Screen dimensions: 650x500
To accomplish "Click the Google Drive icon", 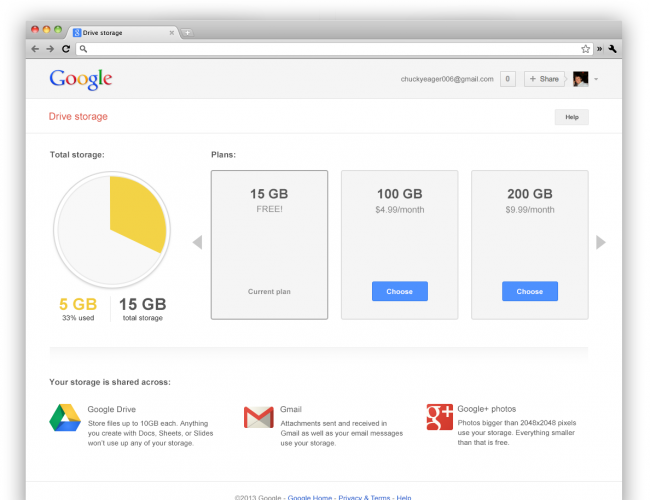I will 65,417.
